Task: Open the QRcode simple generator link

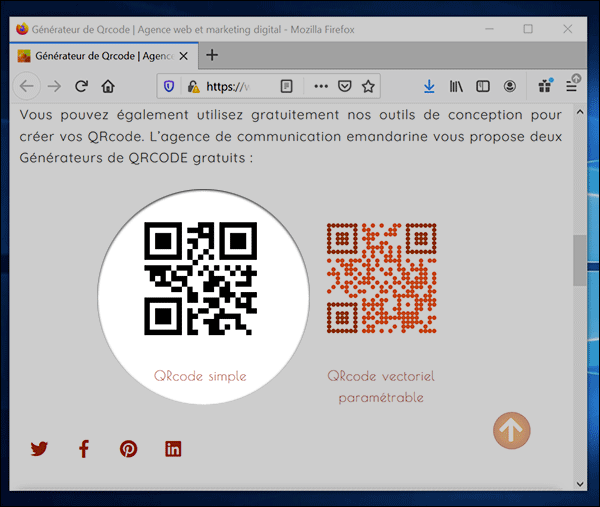Action: (200, 376)
